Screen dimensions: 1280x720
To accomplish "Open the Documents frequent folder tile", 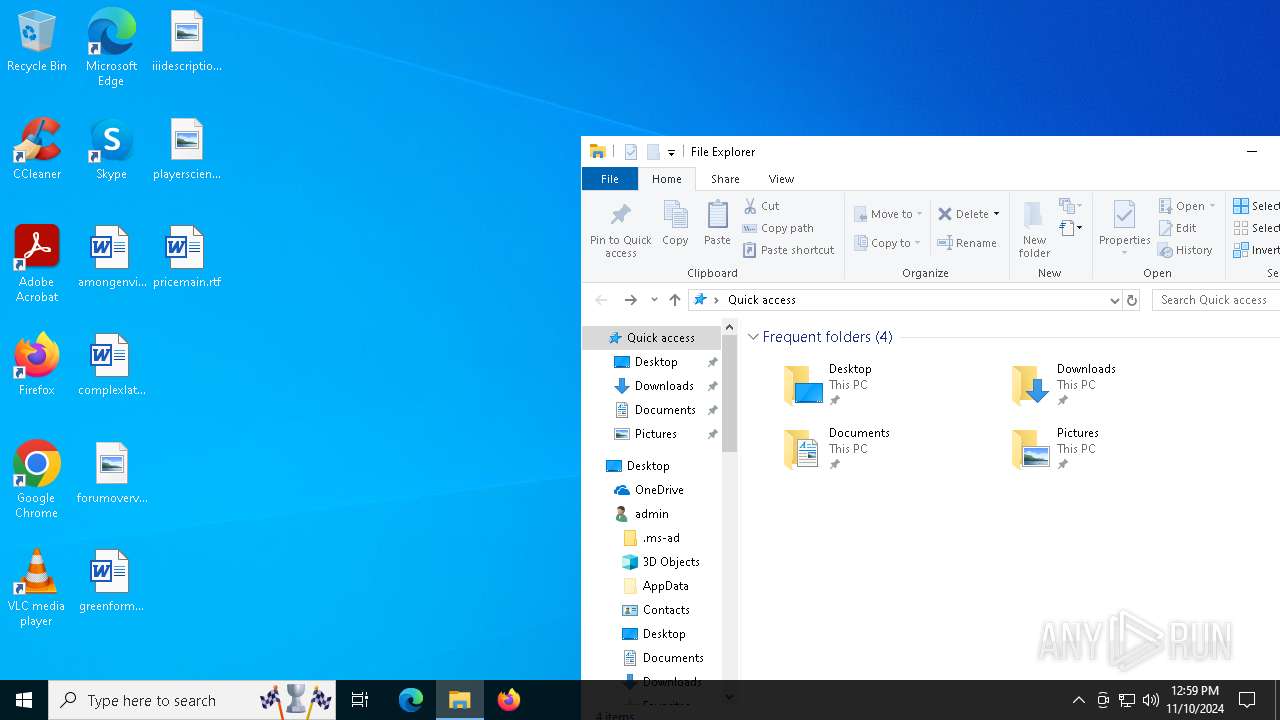I will [837, 449].
